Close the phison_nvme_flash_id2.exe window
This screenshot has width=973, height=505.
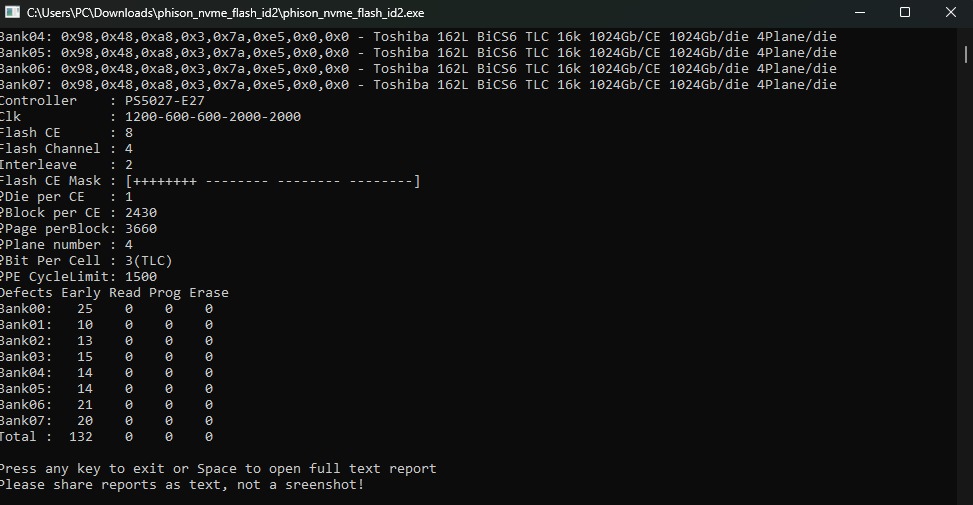point(950,12)
